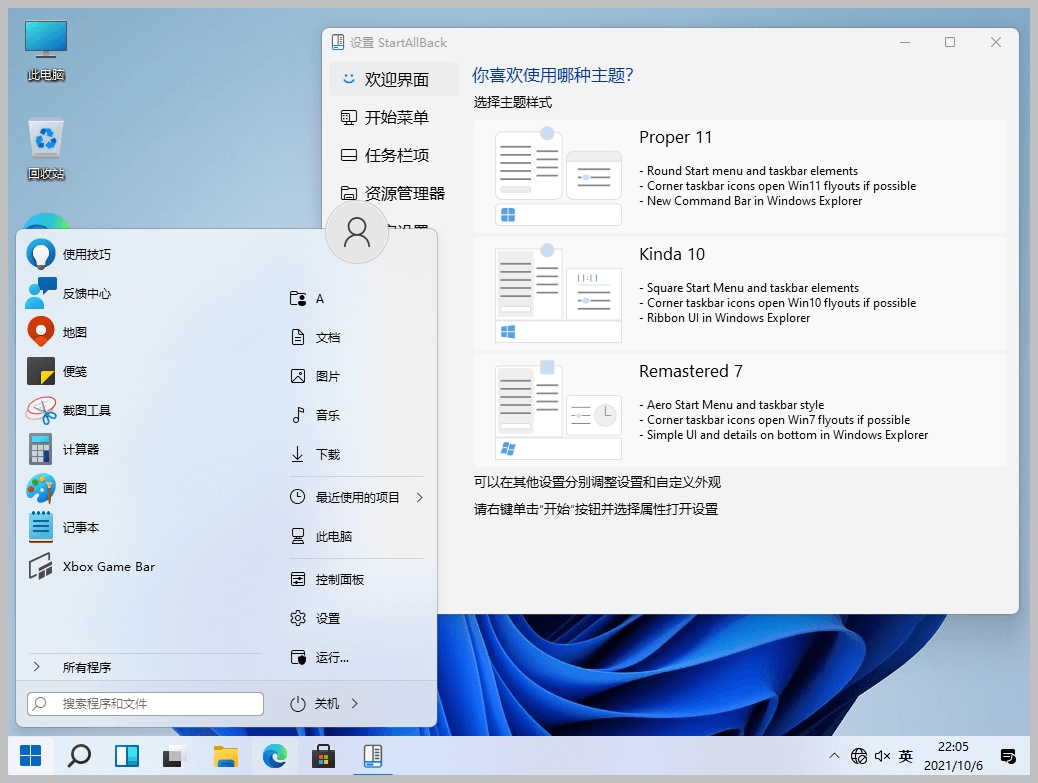
Task: Open 地图 Maps app
Action: coord(60,332)
